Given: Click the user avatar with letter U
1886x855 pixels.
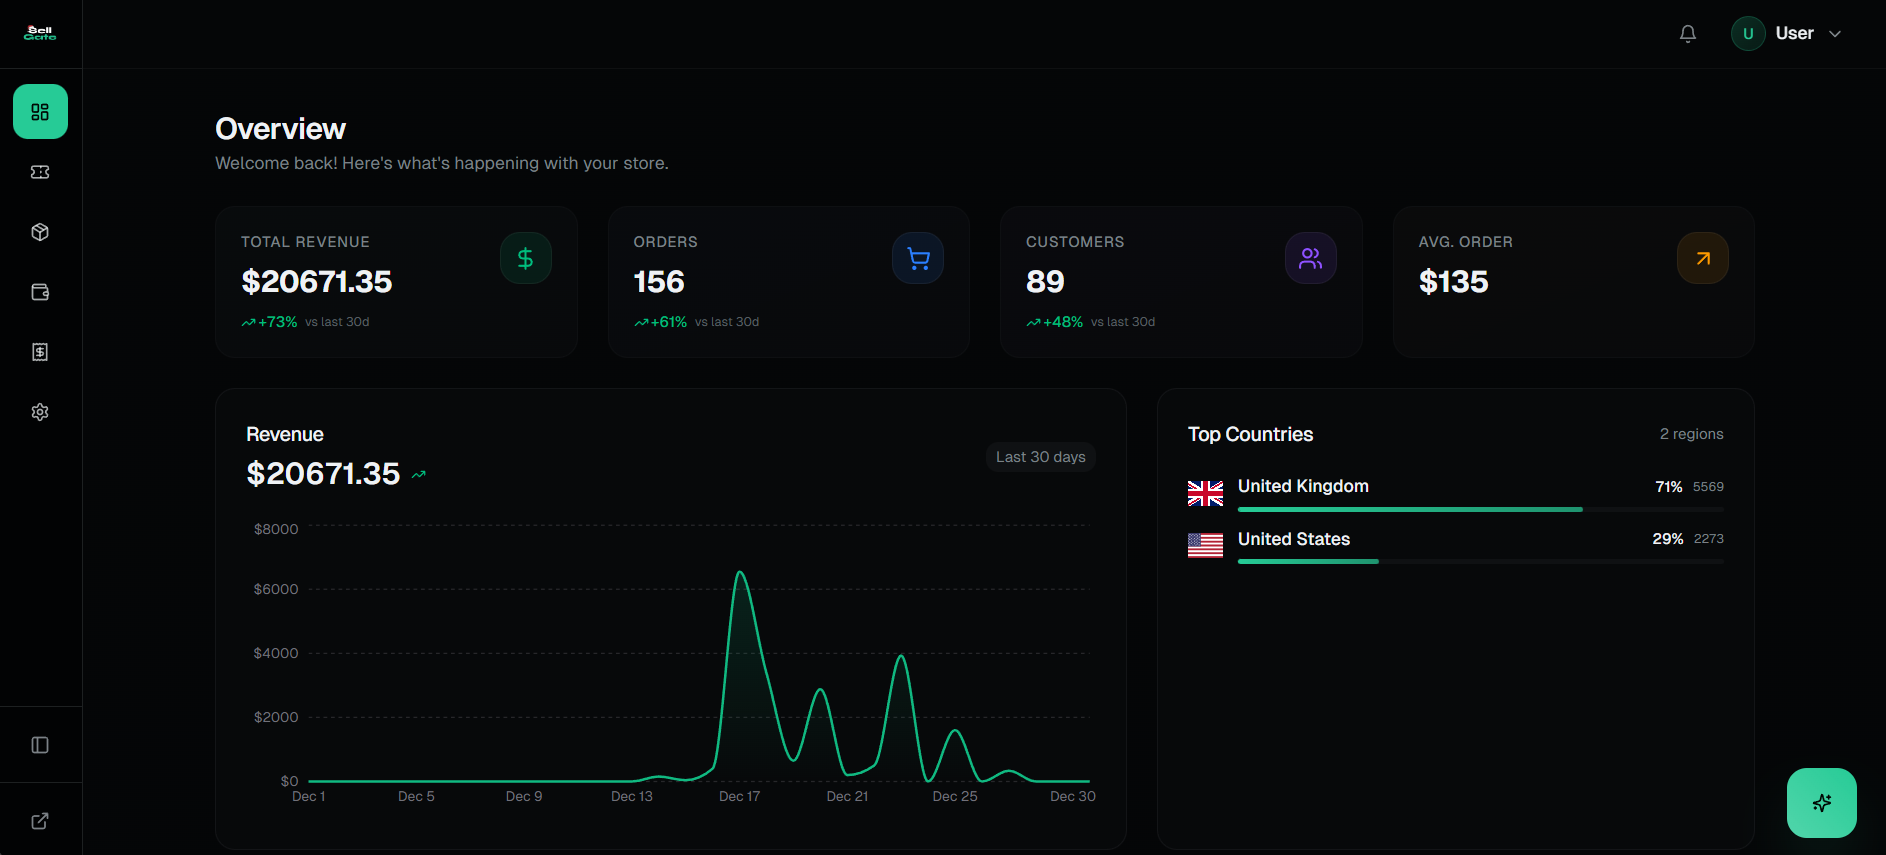Looking at the screenshot, I should [1748, 34].
